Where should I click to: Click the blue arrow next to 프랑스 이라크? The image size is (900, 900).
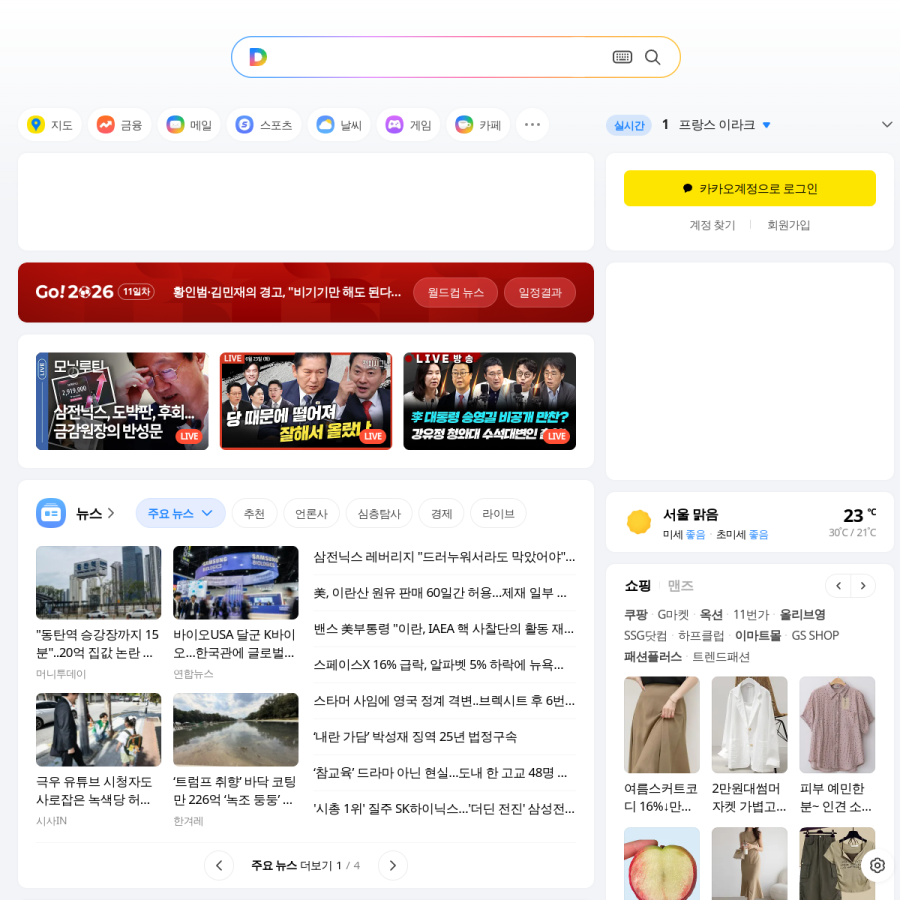(x=766, y=125)
